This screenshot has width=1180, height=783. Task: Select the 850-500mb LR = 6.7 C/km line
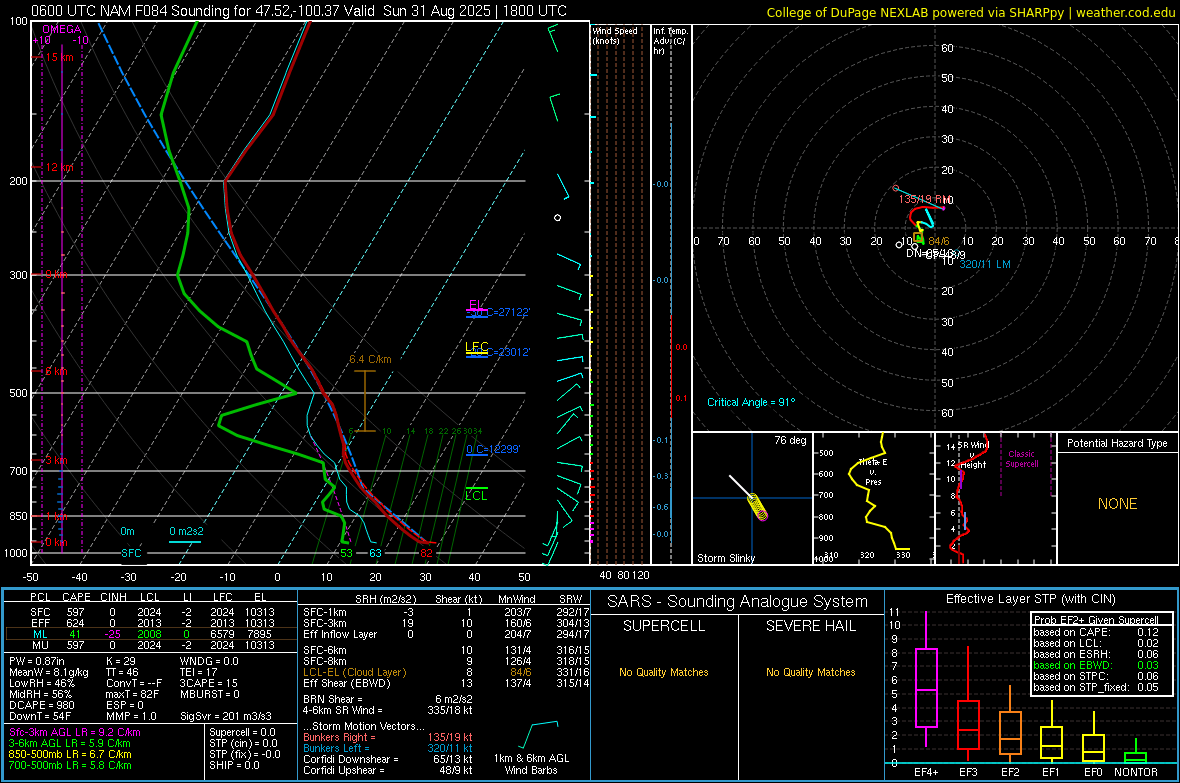(x=70, y=754)
